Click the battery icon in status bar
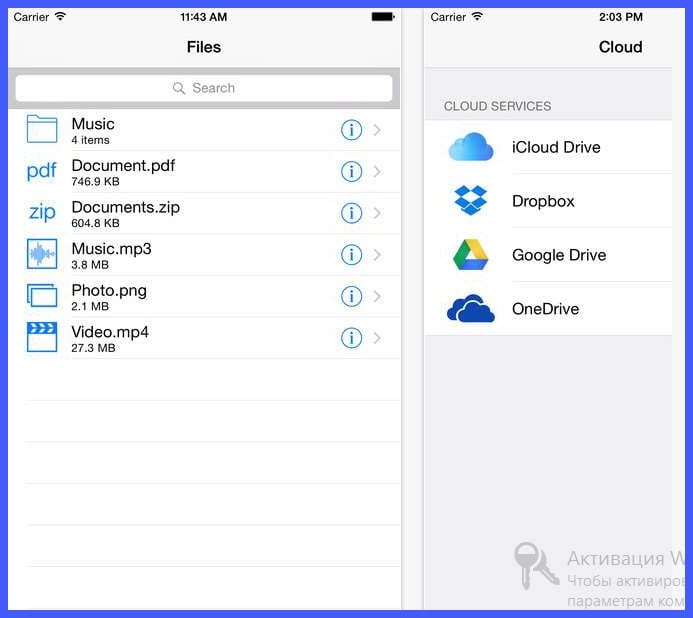This screenshot has width=693, height=618. 383,17
